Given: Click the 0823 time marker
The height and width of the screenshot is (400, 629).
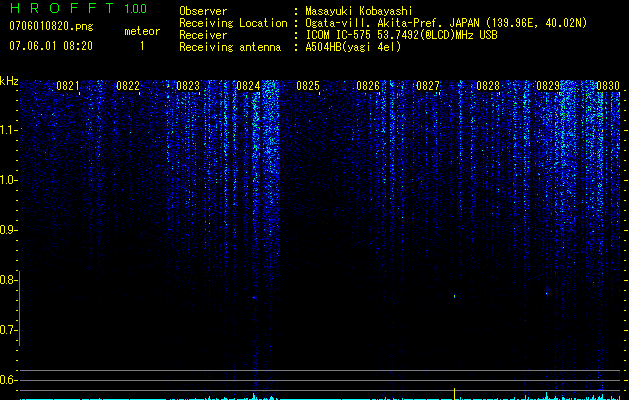Looking at the screenshot, I should pyautogui.click(x=188, y=86).
